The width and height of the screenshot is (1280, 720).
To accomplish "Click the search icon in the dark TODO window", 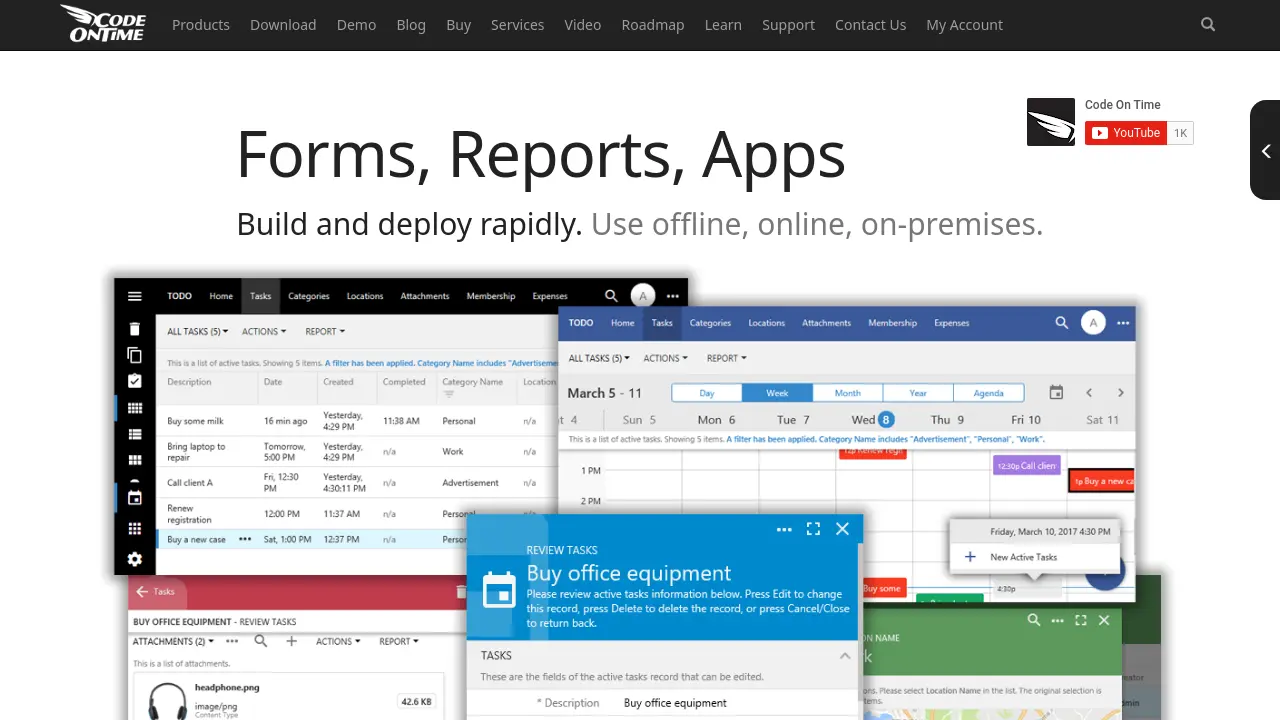I will (x=611, y=296).
